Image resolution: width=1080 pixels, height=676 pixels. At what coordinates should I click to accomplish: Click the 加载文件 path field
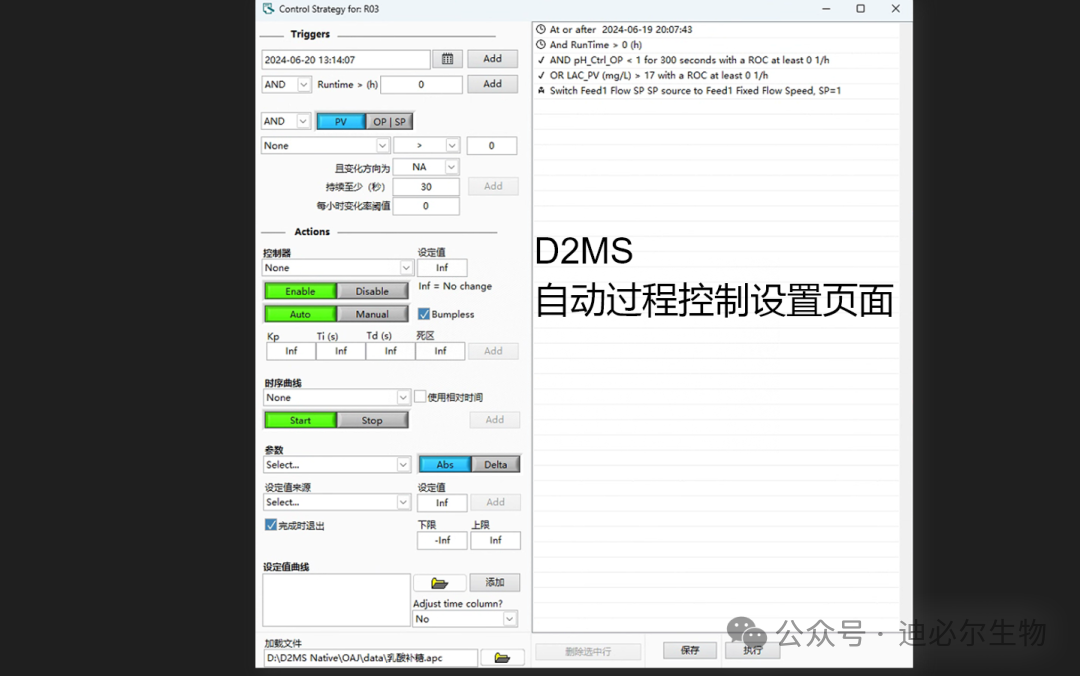(370, 658)
